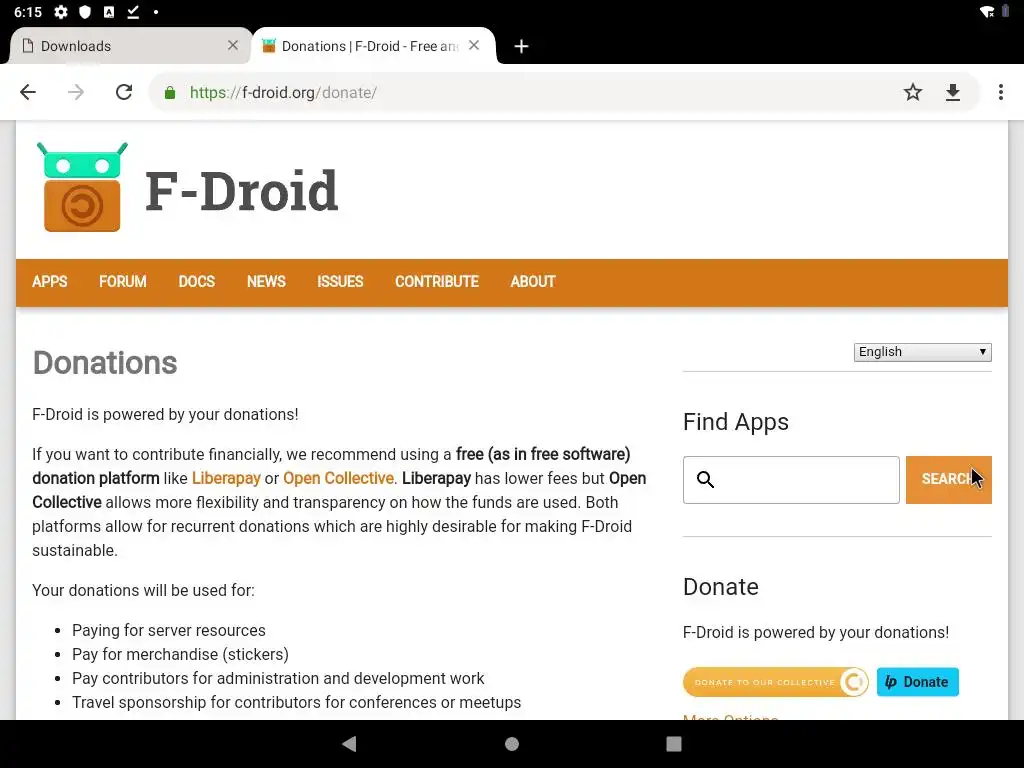Screen dimensions: 1024x768
Task: Tap the Android back navigation button
Action: tap(349, 744)
